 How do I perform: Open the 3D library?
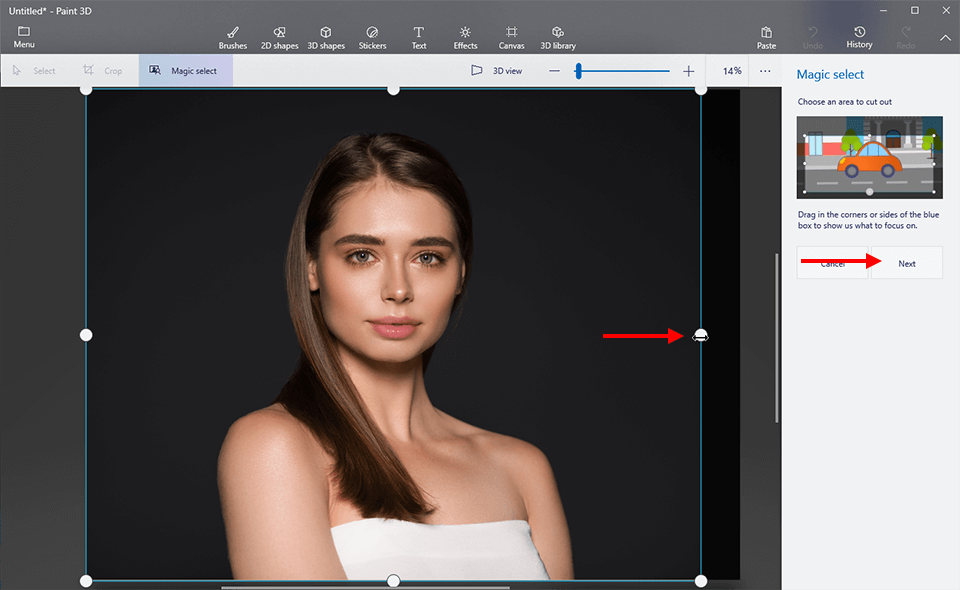(x=558, y=38)
